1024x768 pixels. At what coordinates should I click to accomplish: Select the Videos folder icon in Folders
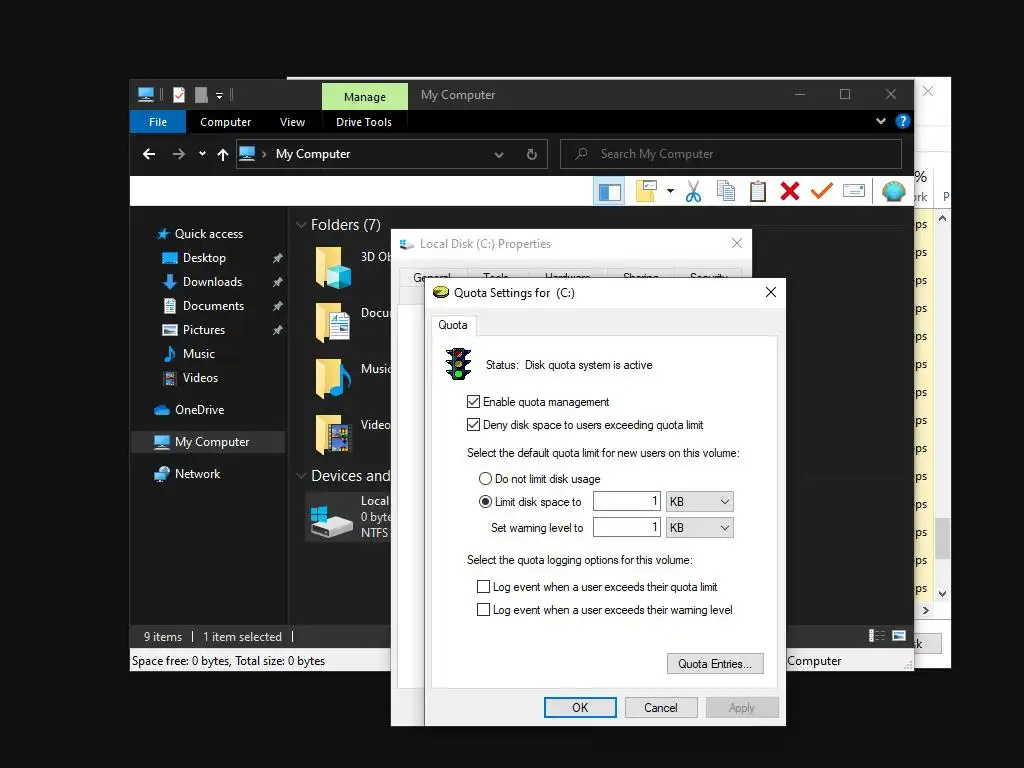pyautogui.click(x=334, y=434)
